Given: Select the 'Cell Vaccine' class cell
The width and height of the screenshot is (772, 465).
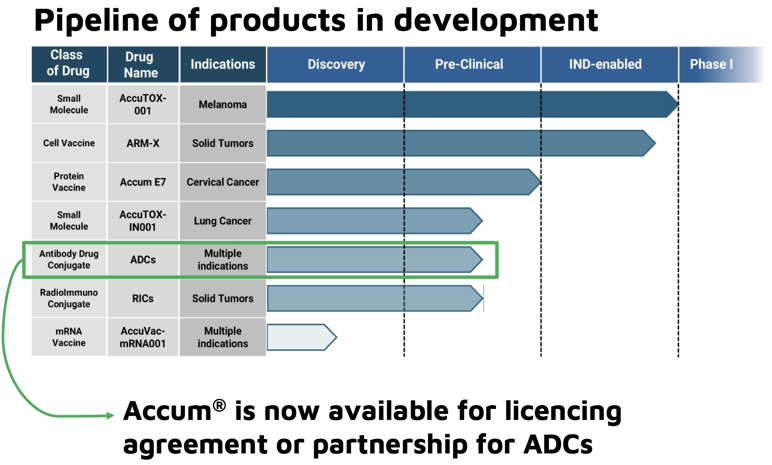Looking at the screenshot, I should point(69,143).
